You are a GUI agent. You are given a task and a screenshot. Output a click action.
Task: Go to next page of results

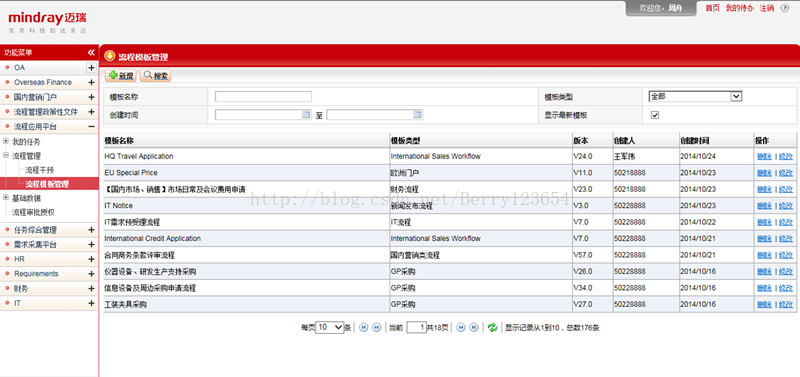pyautogui.click(x=461, y=328)
